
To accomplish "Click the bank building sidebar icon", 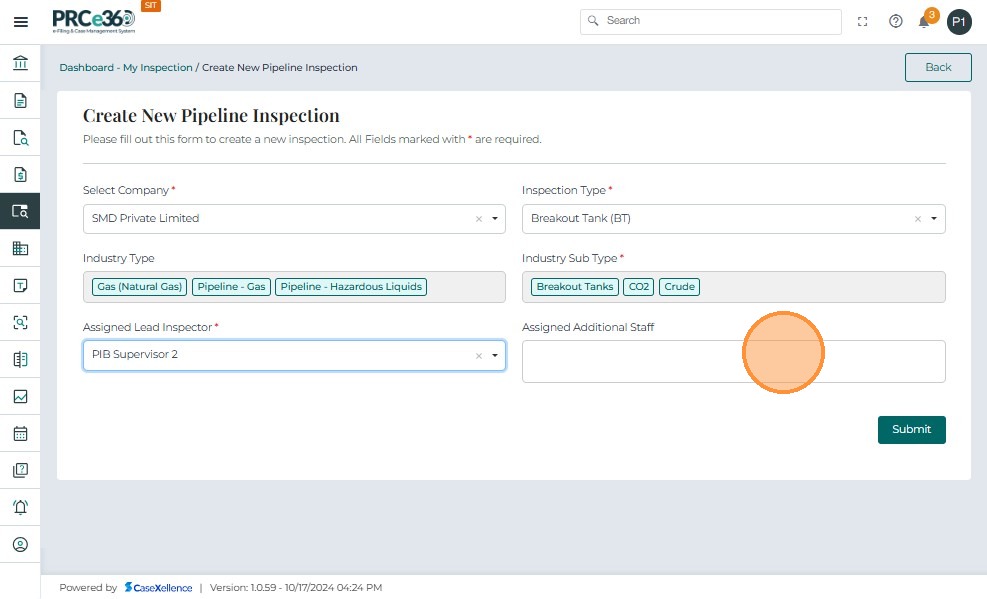I will click(20, 64).
